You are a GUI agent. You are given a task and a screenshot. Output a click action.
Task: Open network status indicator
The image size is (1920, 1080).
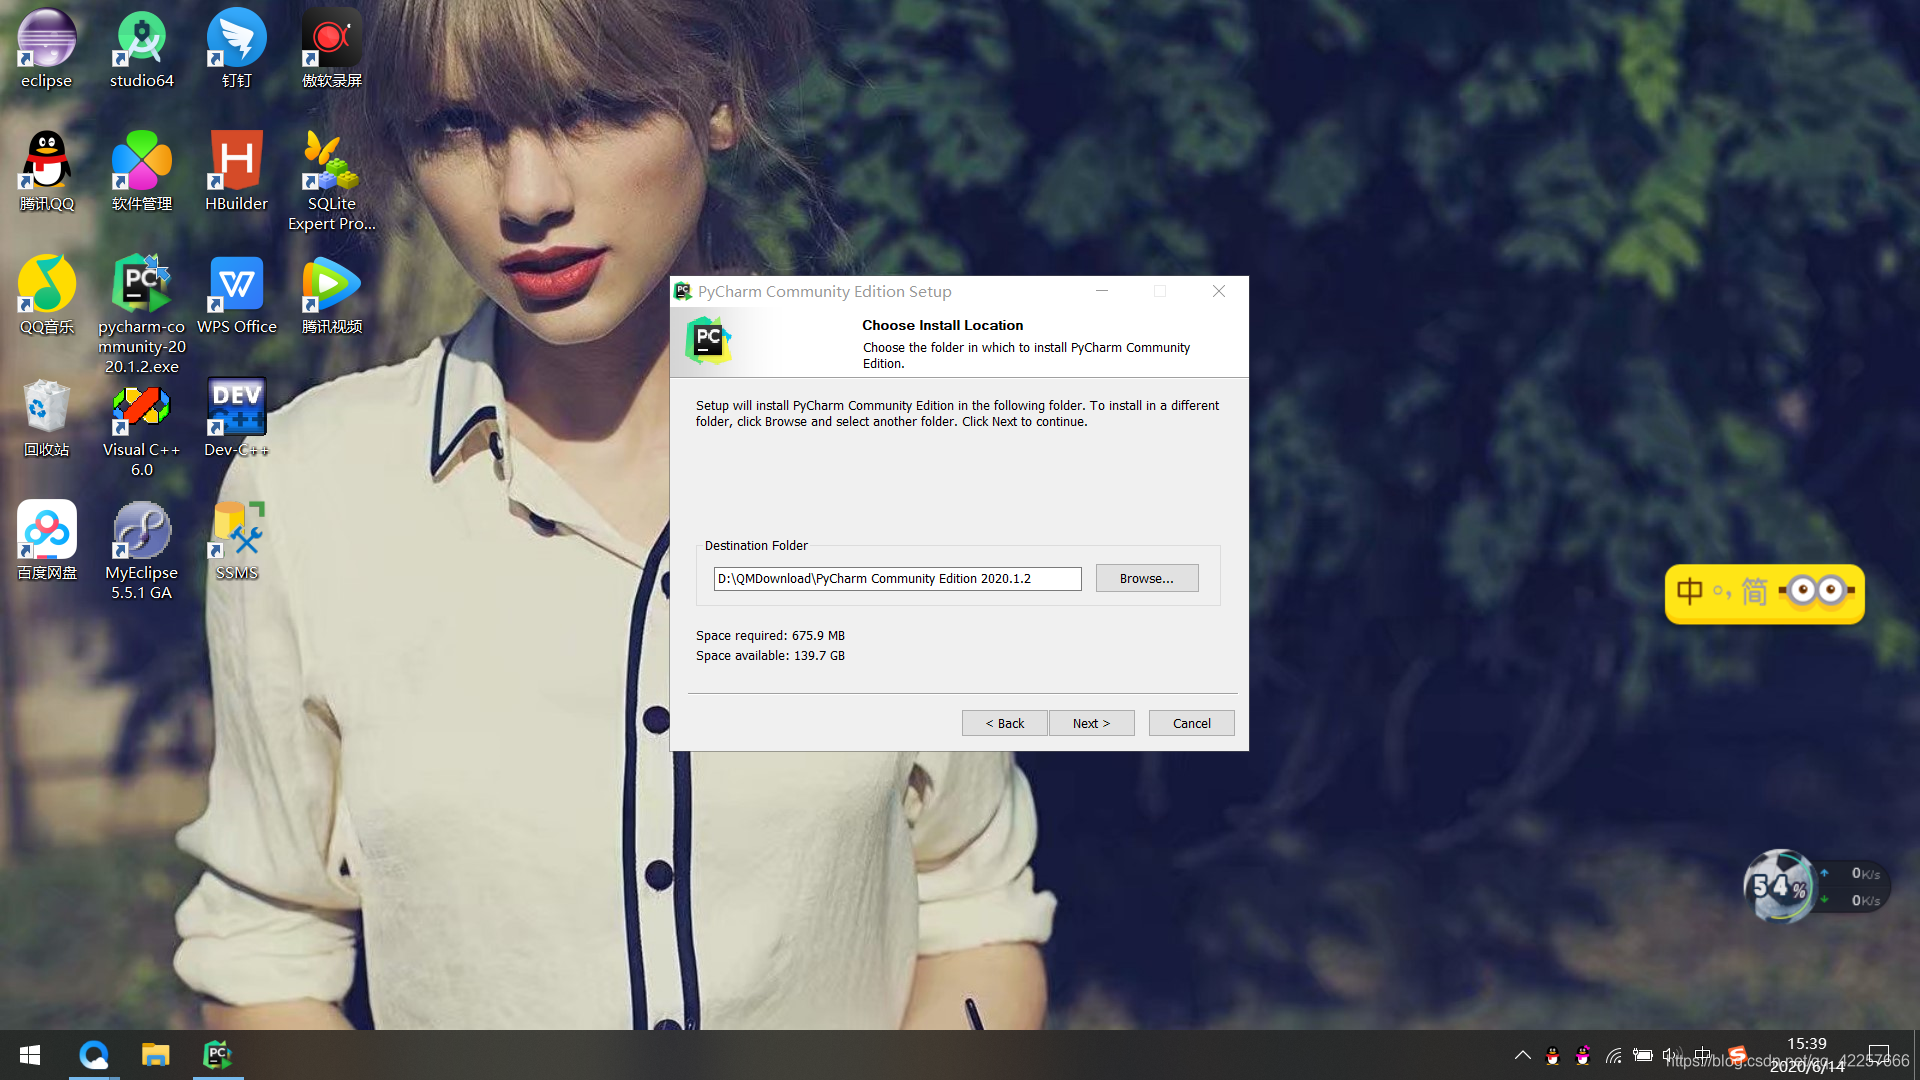point(1613,1055)
